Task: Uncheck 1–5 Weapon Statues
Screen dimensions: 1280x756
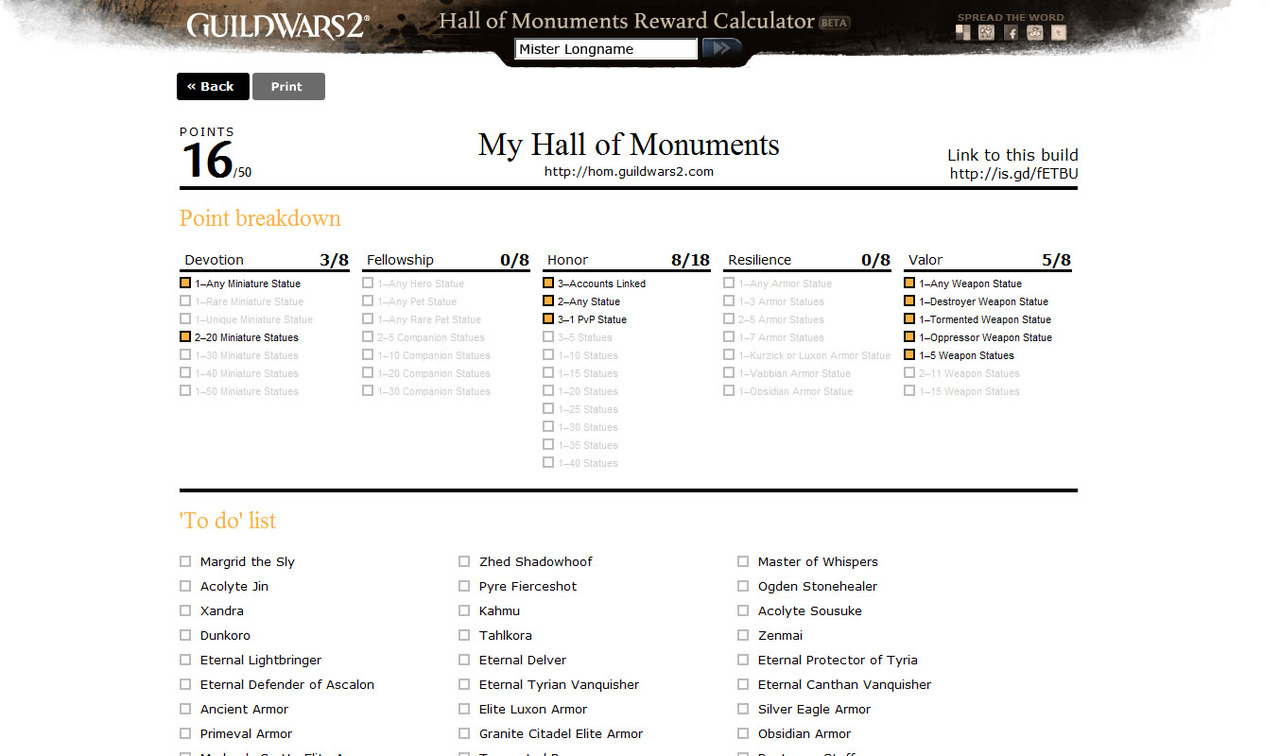Action: (910, 355)
